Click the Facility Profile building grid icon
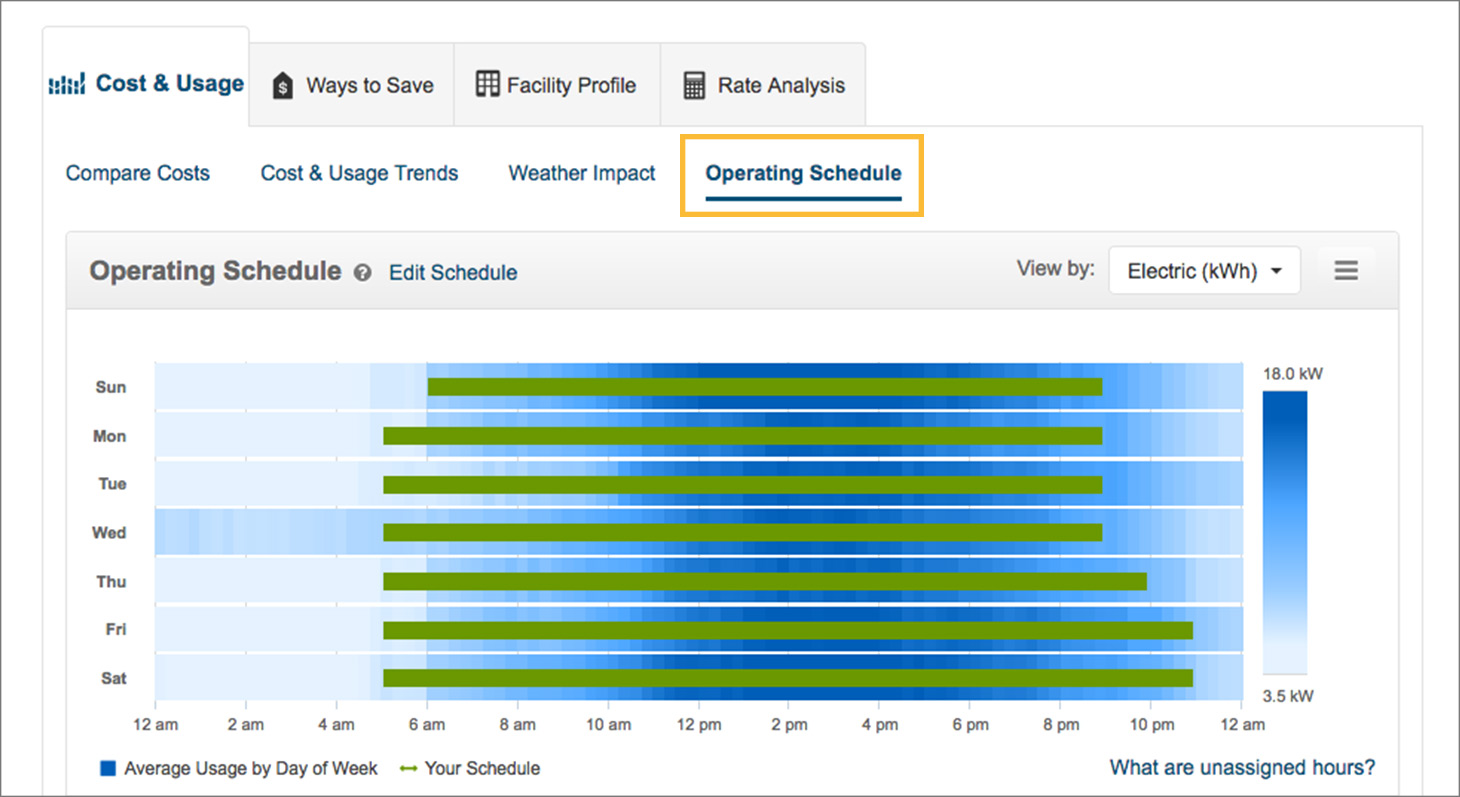Image resolution: width=1460 pixels, height=797 pixels. point(487,85)
